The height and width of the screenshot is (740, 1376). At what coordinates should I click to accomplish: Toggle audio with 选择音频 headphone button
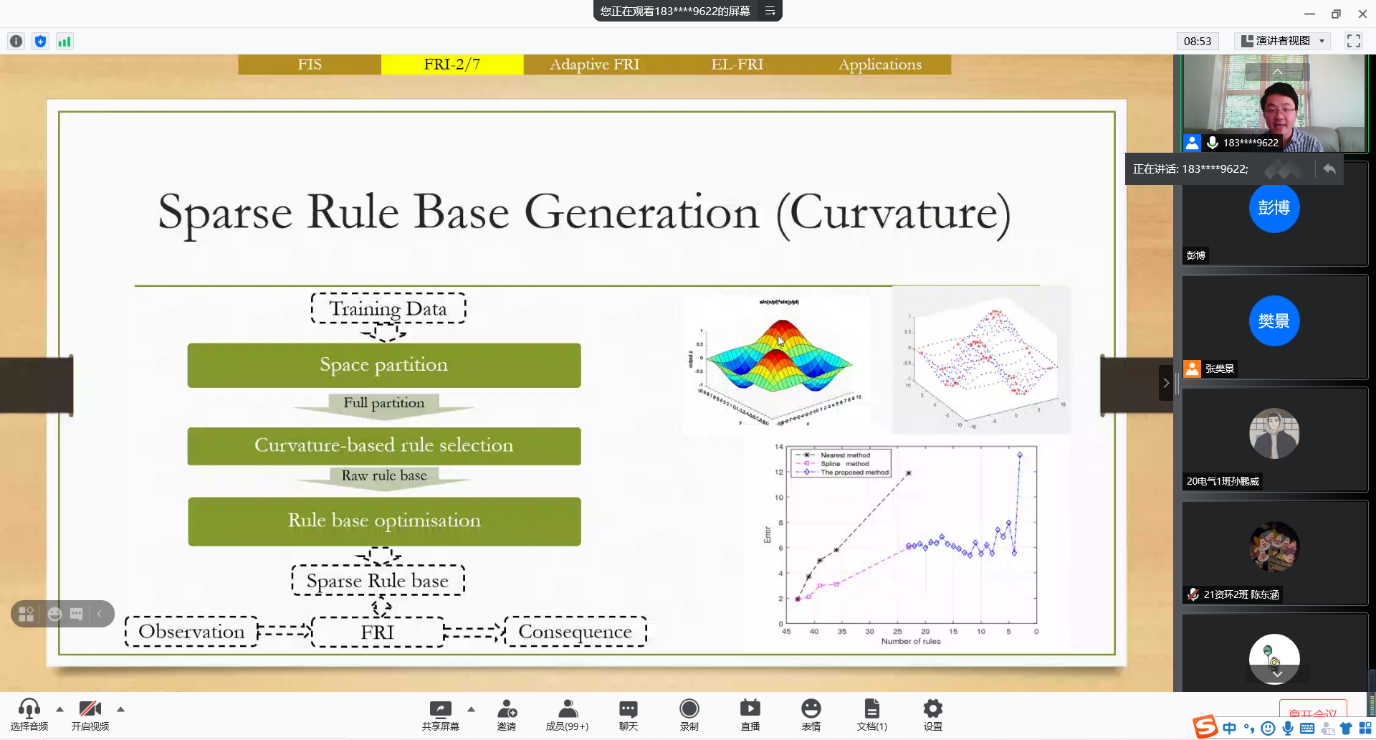29,714
